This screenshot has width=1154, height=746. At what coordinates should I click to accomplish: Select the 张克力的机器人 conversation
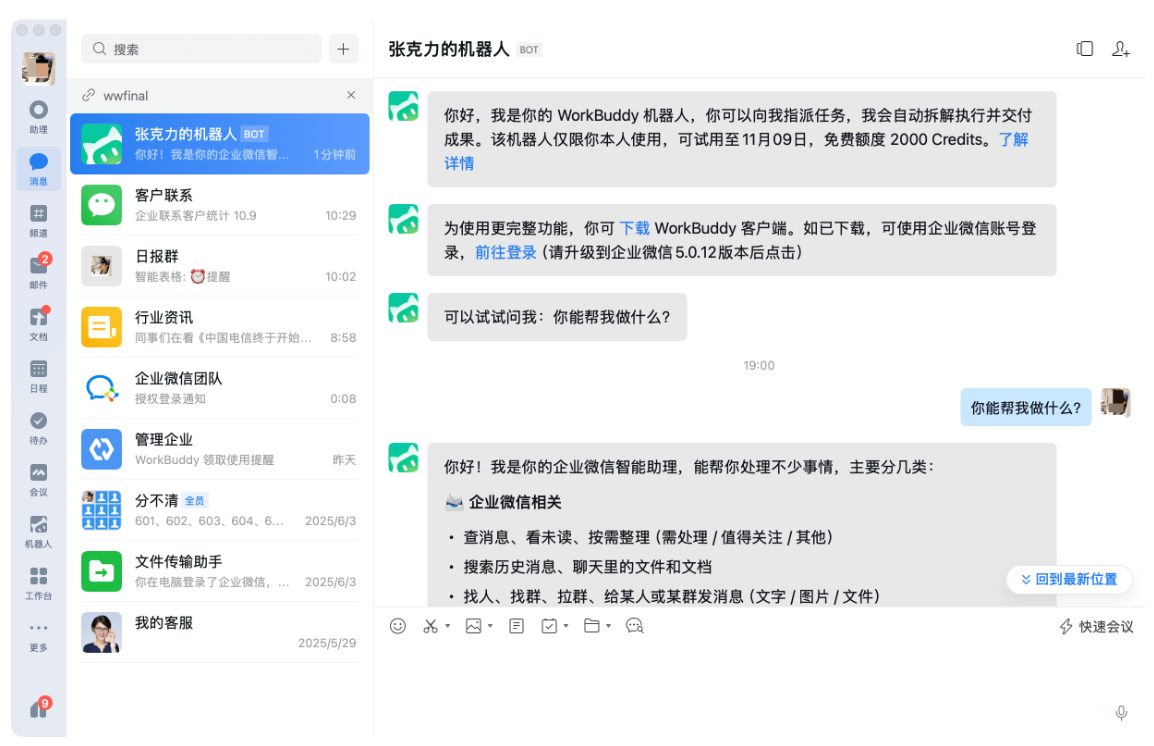point(219,143)
